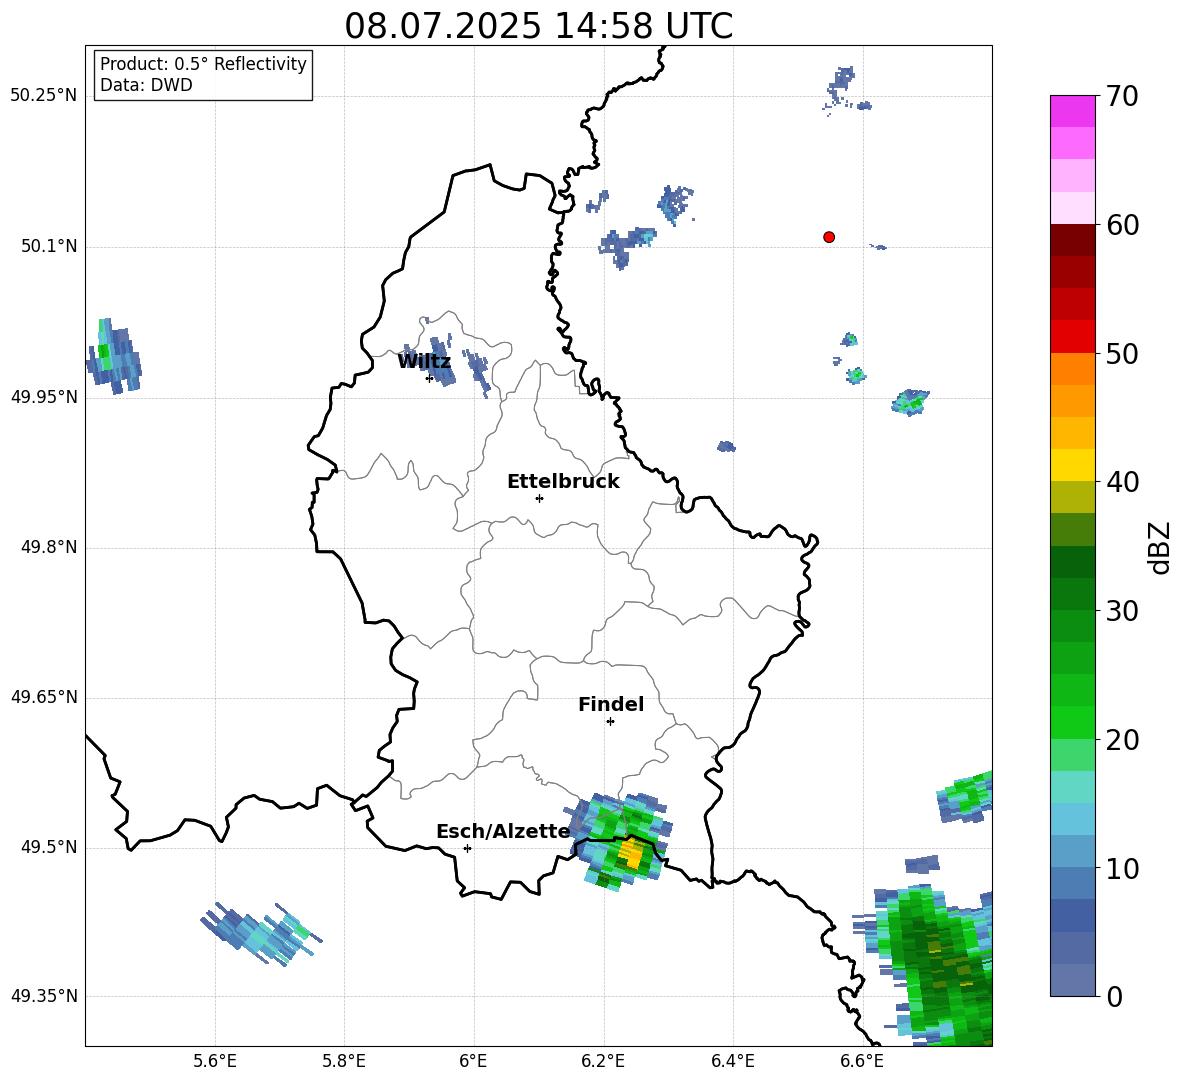Click the 49.65°N latitude label

pyautogui.click(x=44, y=697)
